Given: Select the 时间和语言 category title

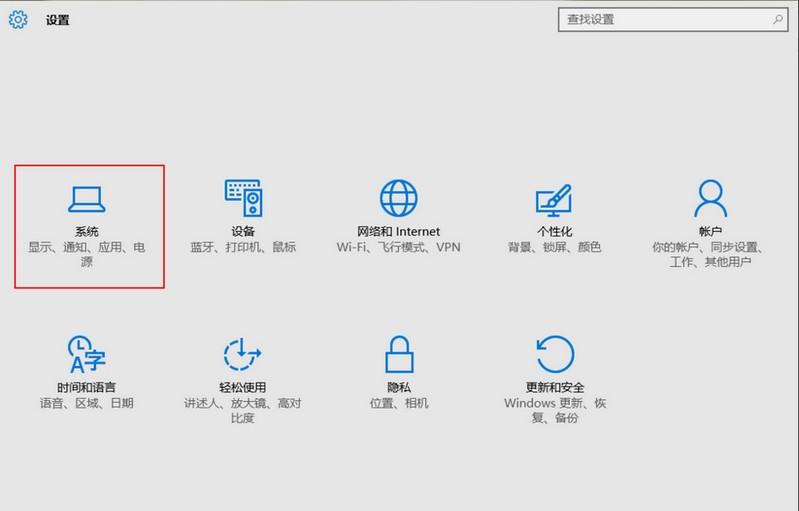Looking at the screenshot, I should pyautogui.click(x=87, y=387).
